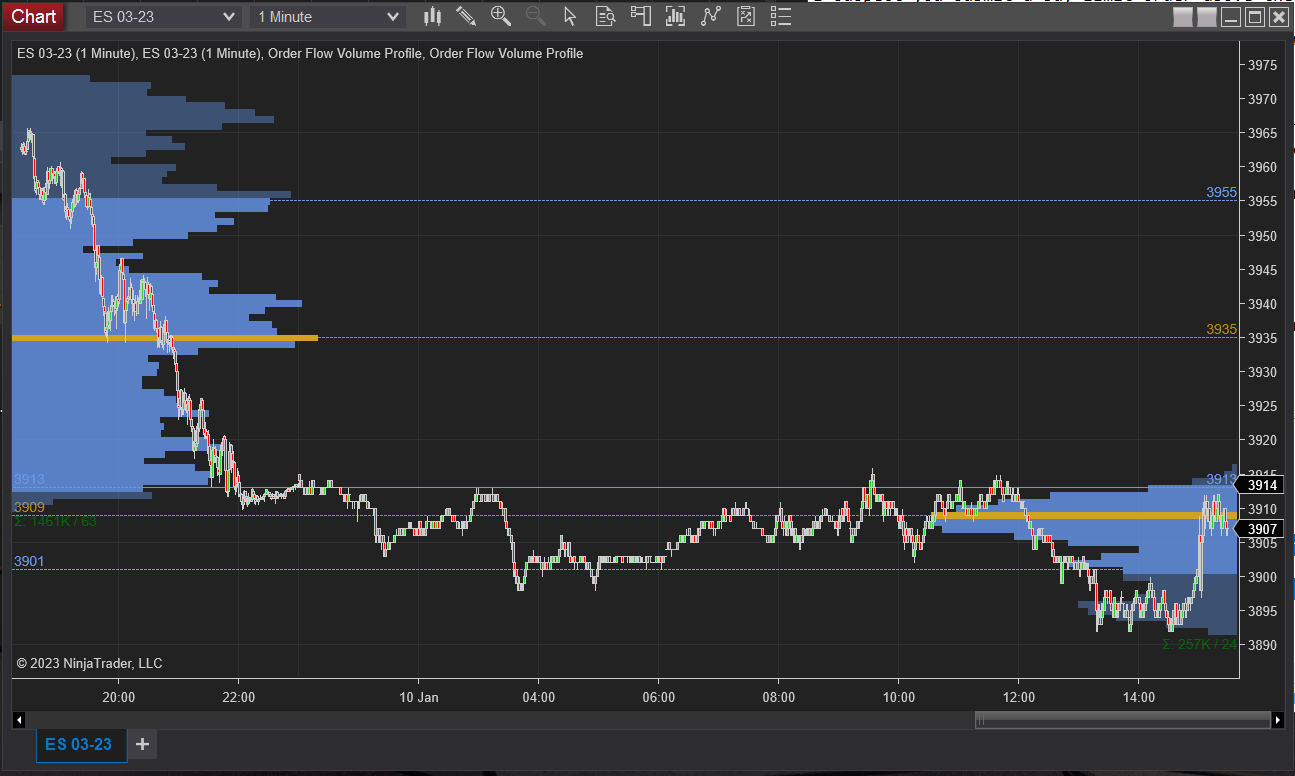Click '06:00' on the time axis
The height and width of the screenshot is (776, 1295).
tap(658, 697)
